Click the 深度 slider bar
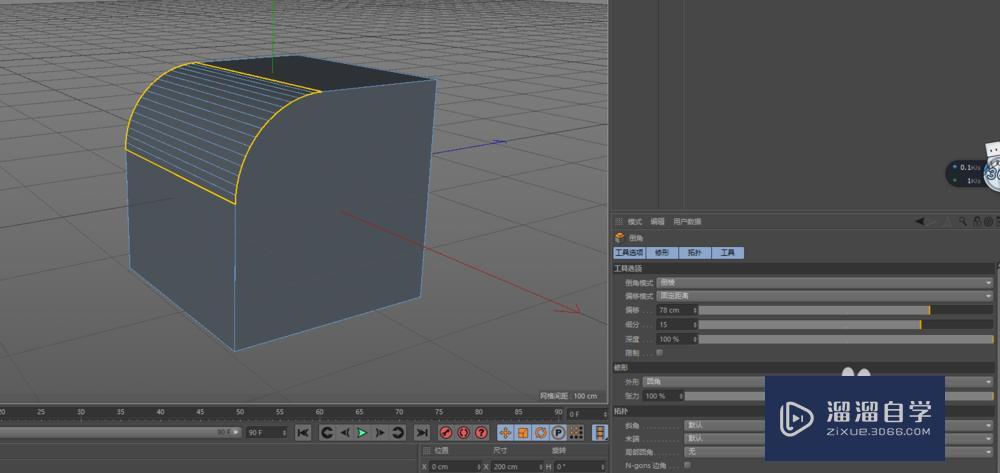Viewport: 1000px width, 473px height. coord(846,339)
